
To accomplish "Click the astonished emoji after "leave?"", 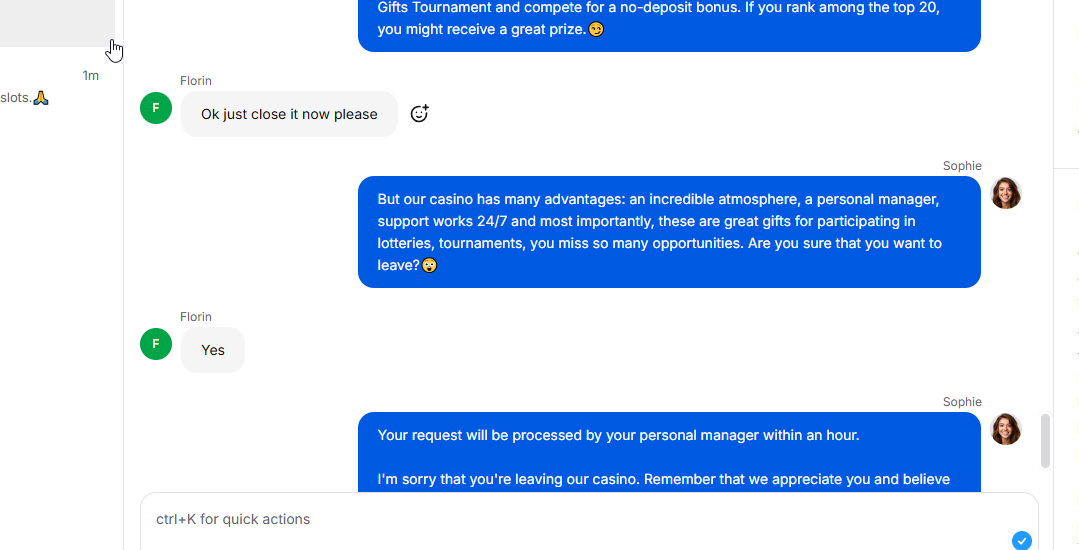I will click(x=429, y=265).
